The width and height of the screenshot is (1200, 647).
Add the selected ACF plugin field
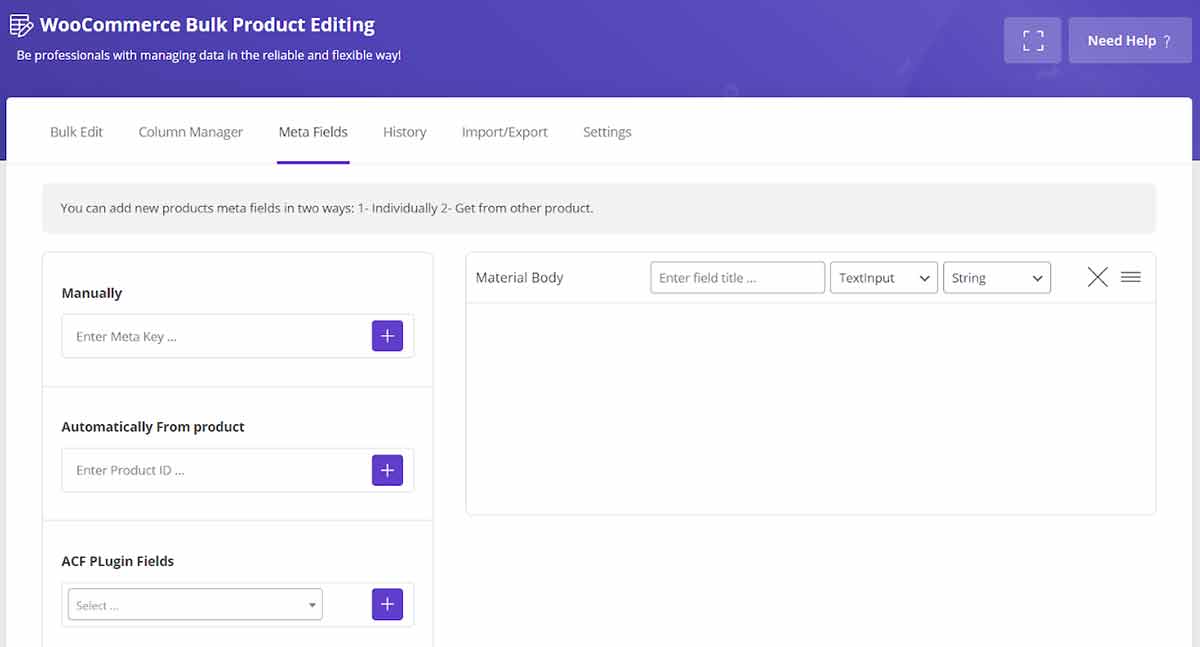[387, 604]
